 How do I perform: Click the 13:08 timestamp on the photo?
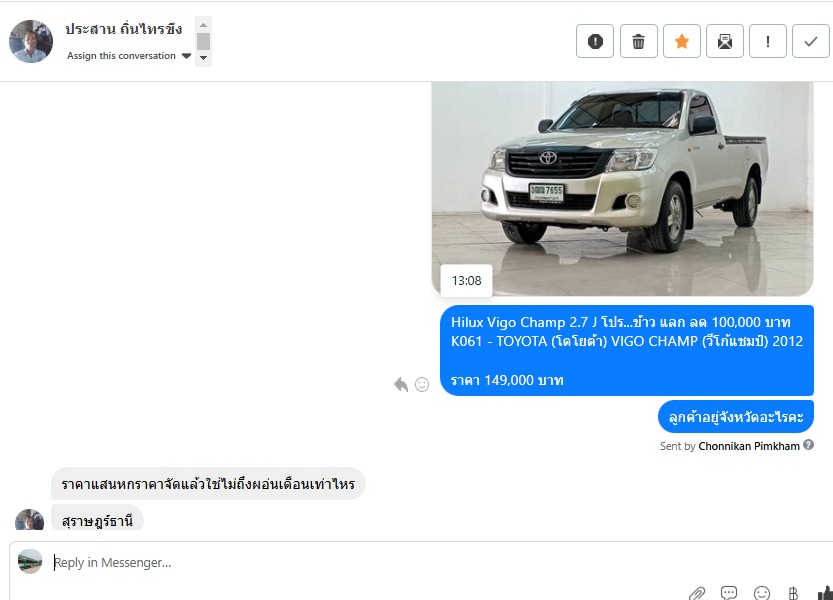[466, 281]
